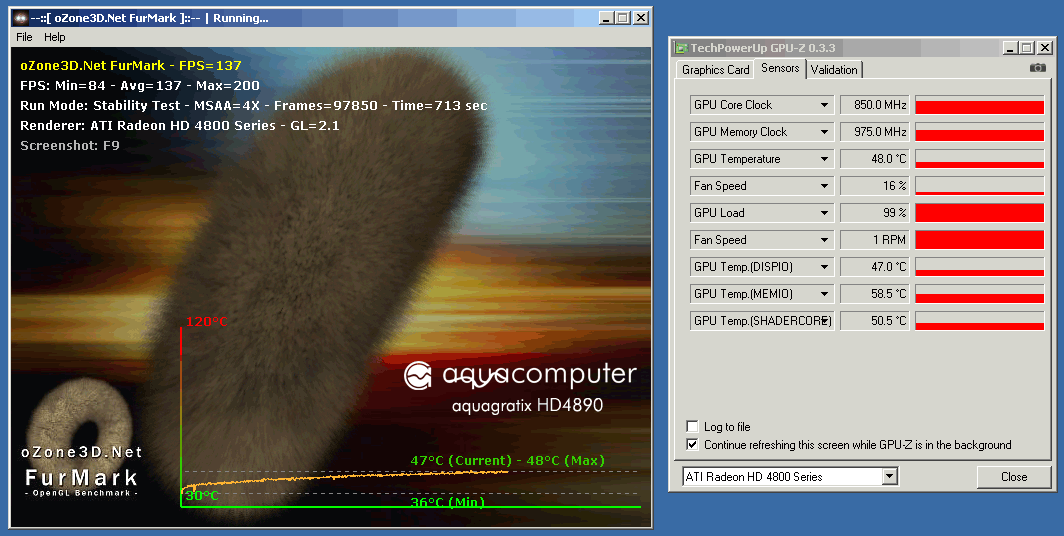1064x536 pixels.
Task: Maximize the GPU-Z window
Action: coord(1027,47)
